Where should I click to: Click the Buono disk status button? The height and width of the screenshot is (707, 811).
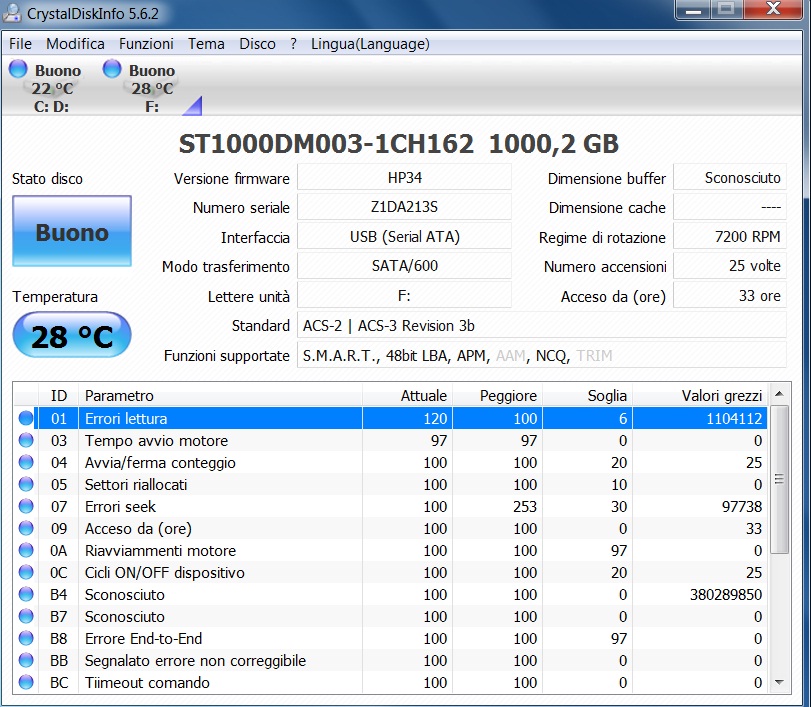(72, 231)
